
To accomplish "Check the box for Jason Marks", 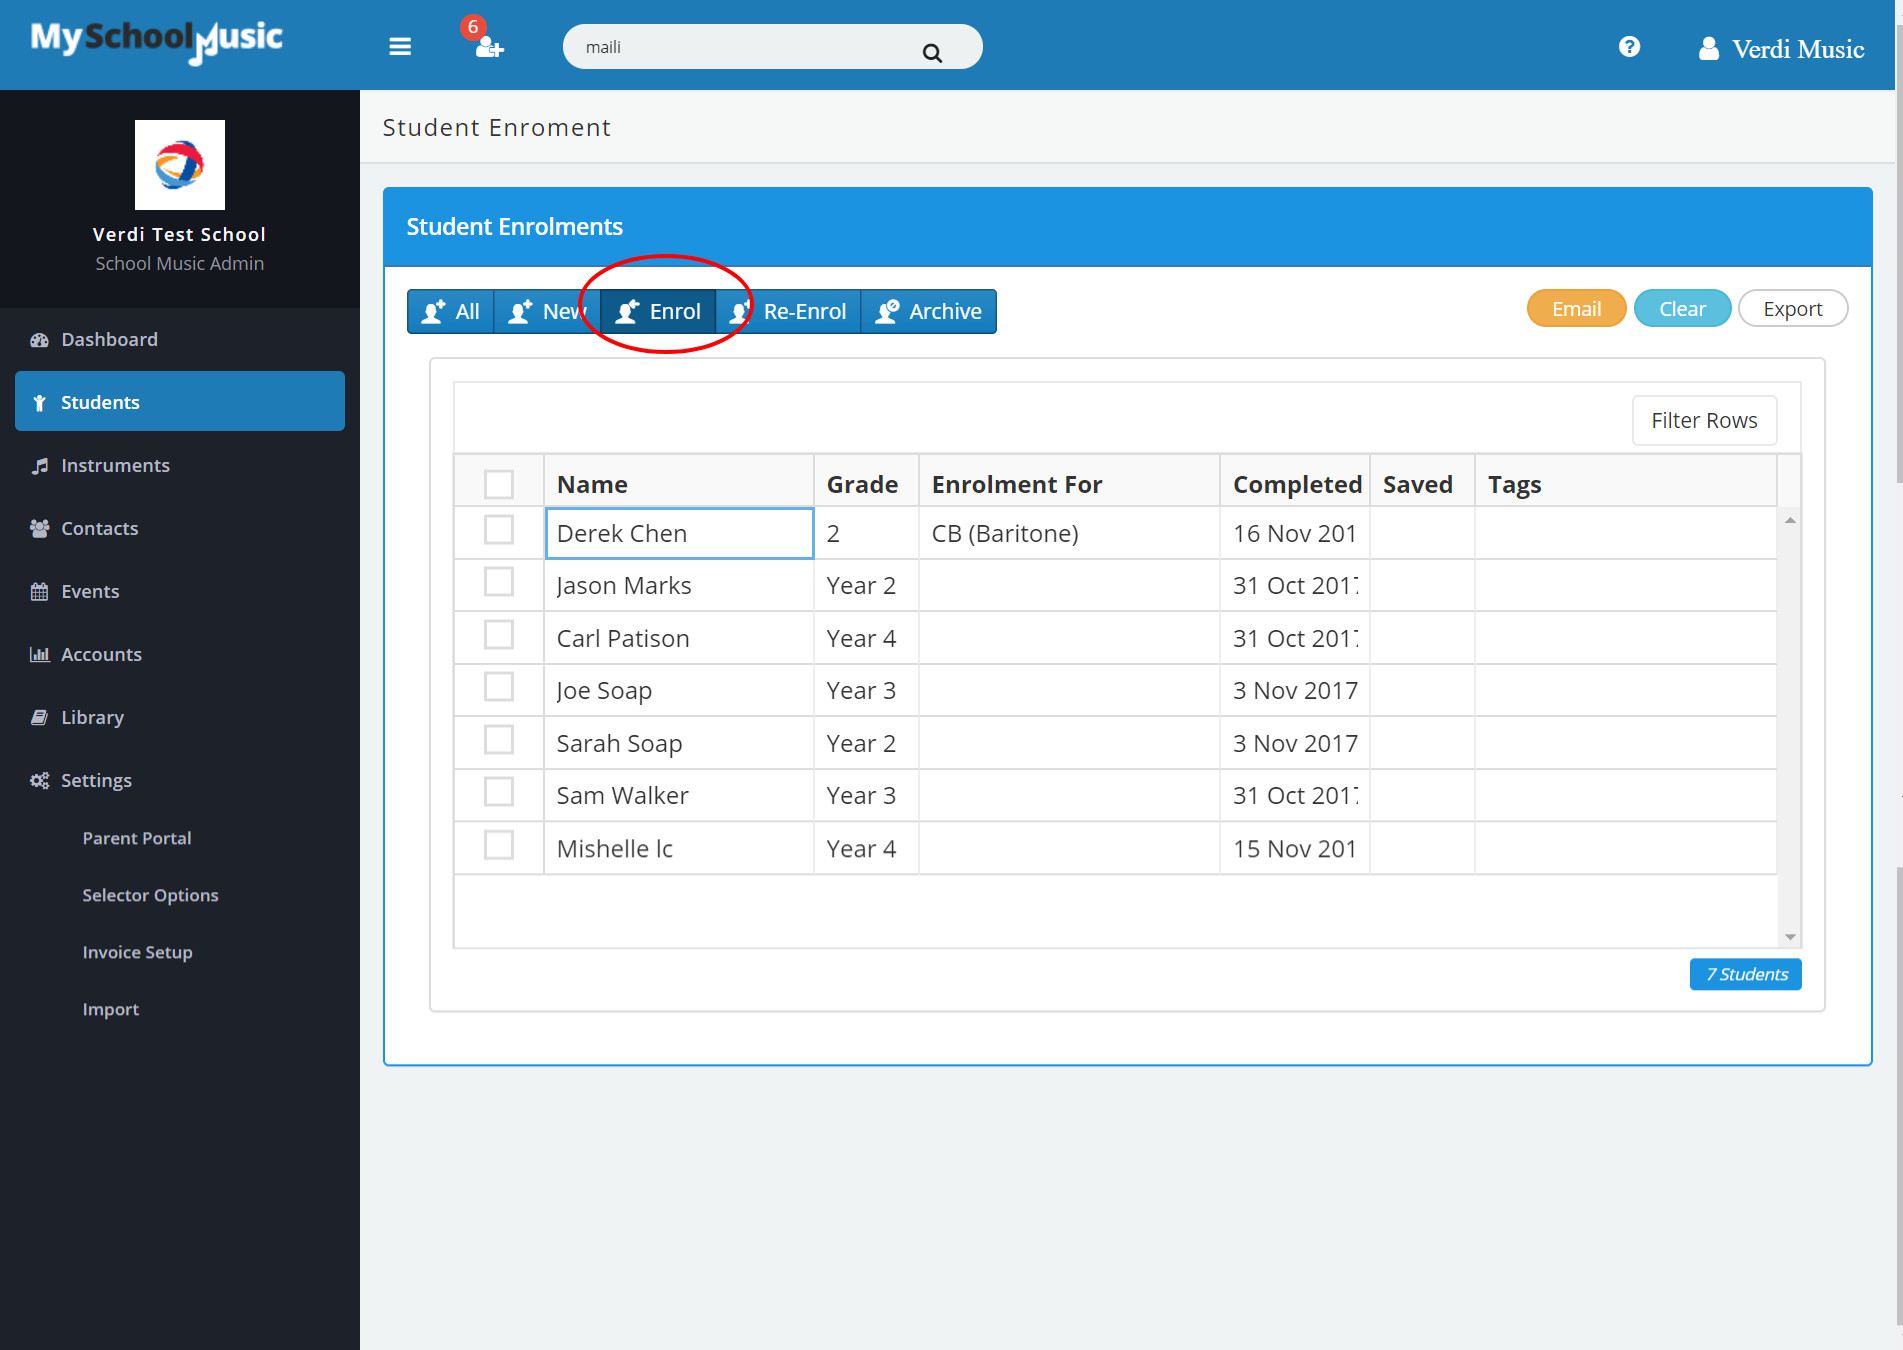I will 499,582.
